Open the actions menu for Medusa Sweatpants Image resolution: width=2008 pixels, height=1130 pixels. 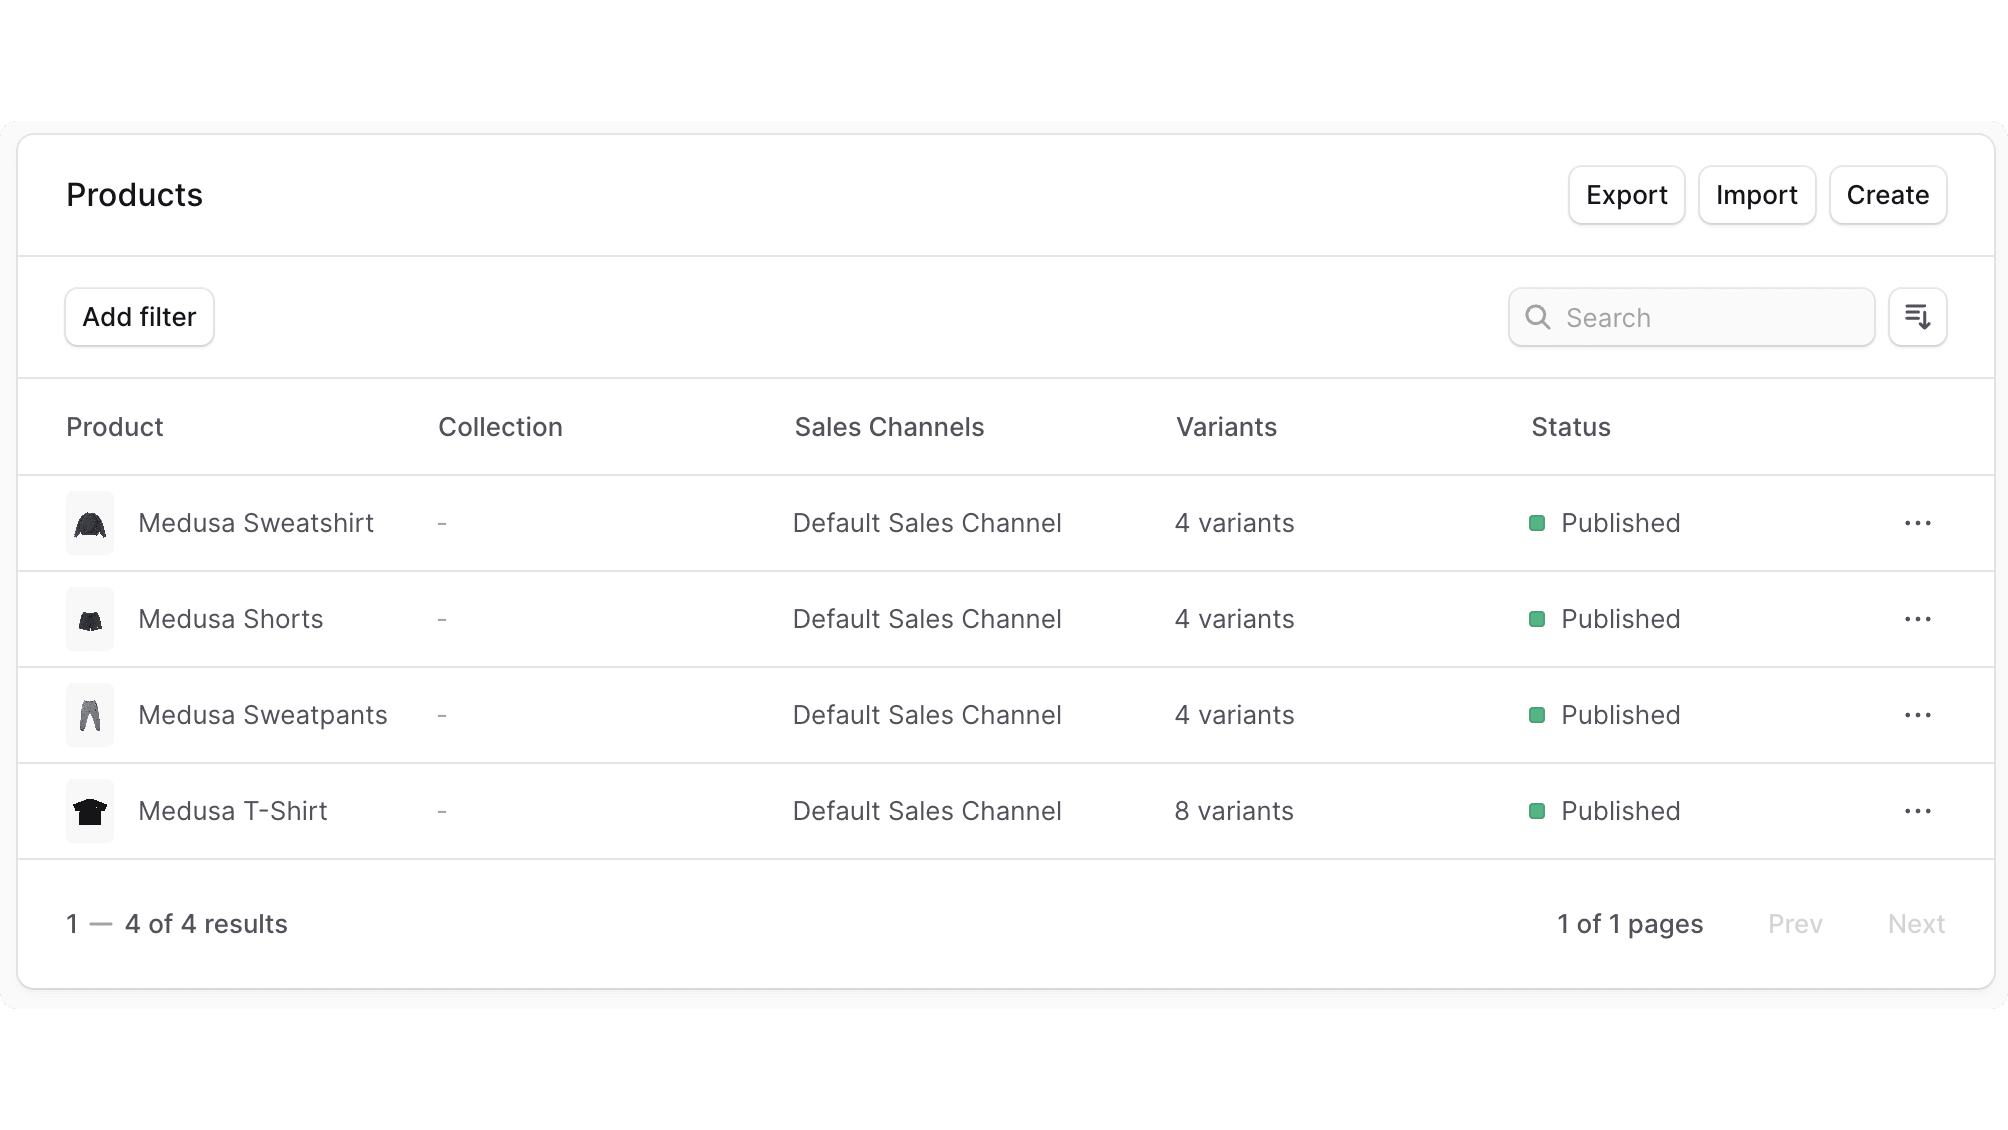(x=1918, y=715)
